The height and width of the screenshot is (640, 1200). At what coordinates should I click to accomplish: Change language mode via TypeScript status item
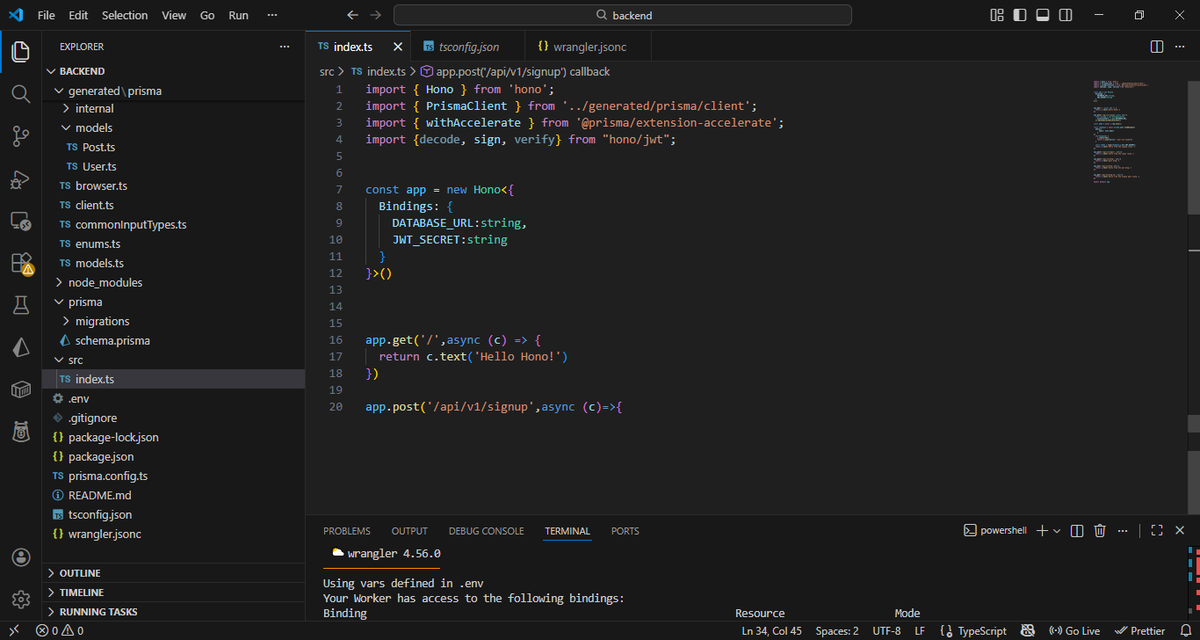pyautogui.click(x=982, y=631)
